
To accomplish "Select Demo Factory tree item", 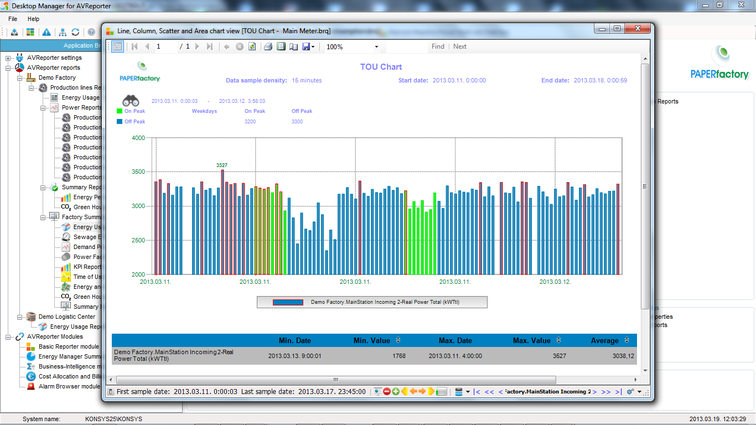I will click(57, 78).
